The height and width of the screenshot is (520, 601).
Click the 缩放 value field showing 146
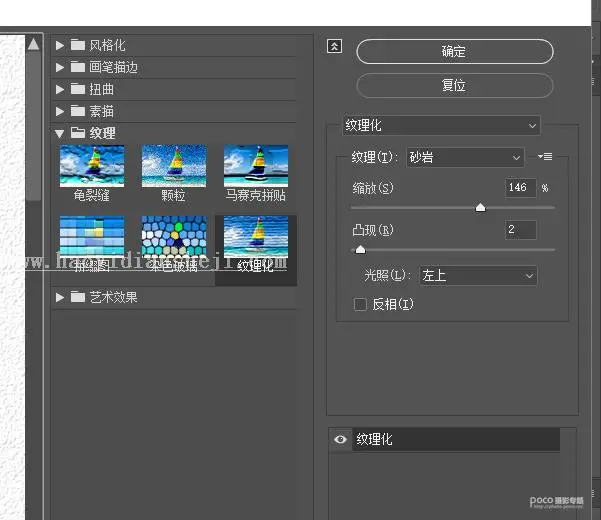[520, 188]
